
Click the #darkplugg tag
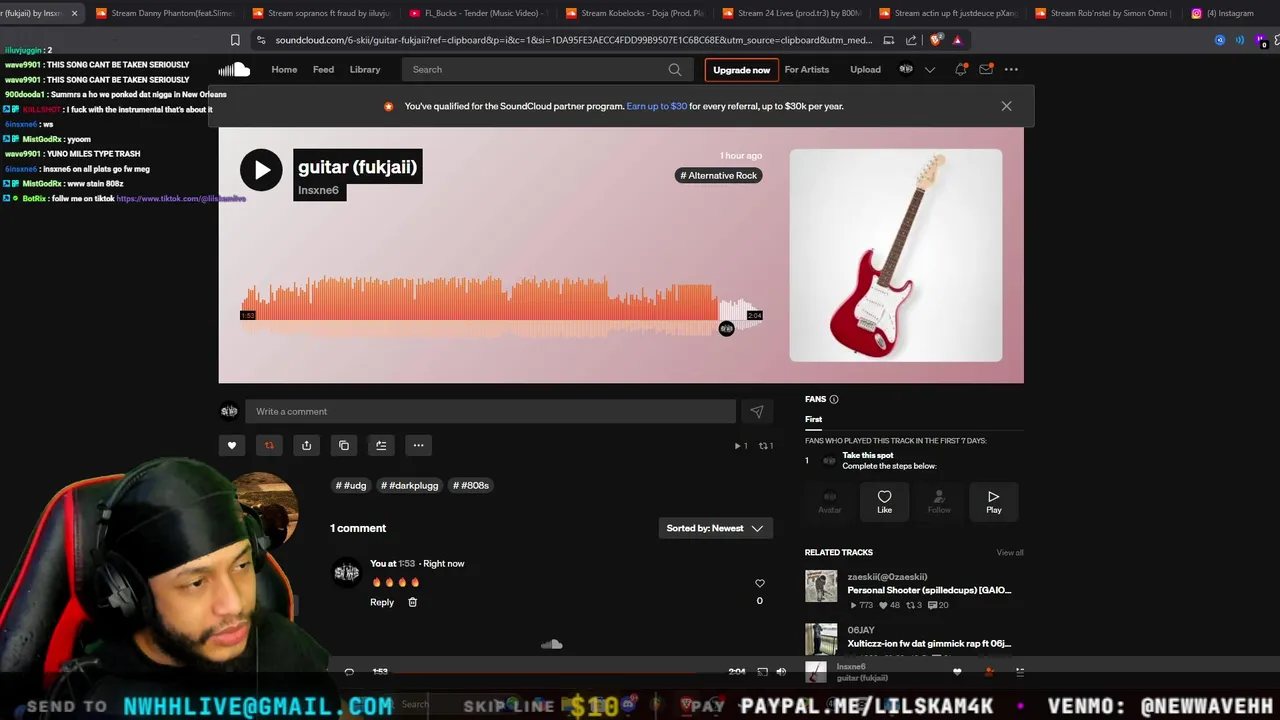pyautogui.click(x=409, y=485)
